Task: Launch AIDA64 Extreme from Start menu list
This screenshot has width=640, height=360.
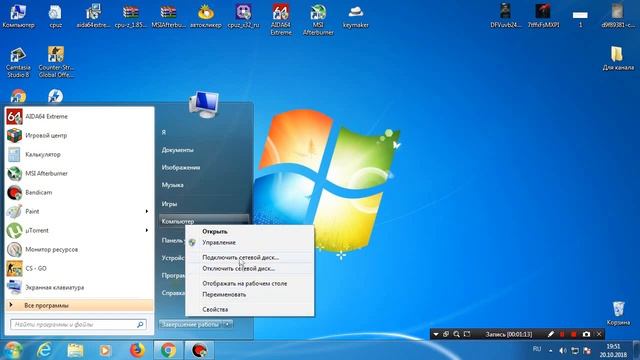Action: (80, 117)
